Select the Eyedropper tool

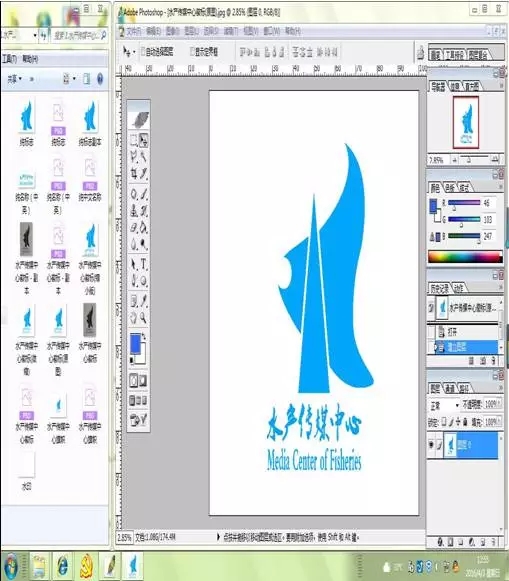144,301
